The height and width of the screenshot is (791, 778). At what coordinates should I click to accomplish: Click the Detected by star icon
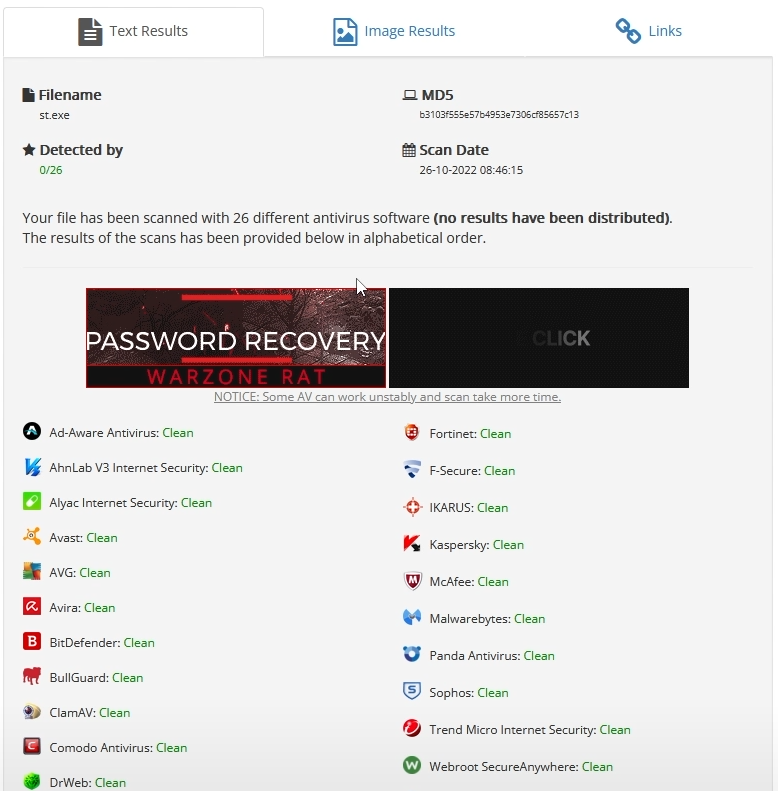[x=29, y=150]
